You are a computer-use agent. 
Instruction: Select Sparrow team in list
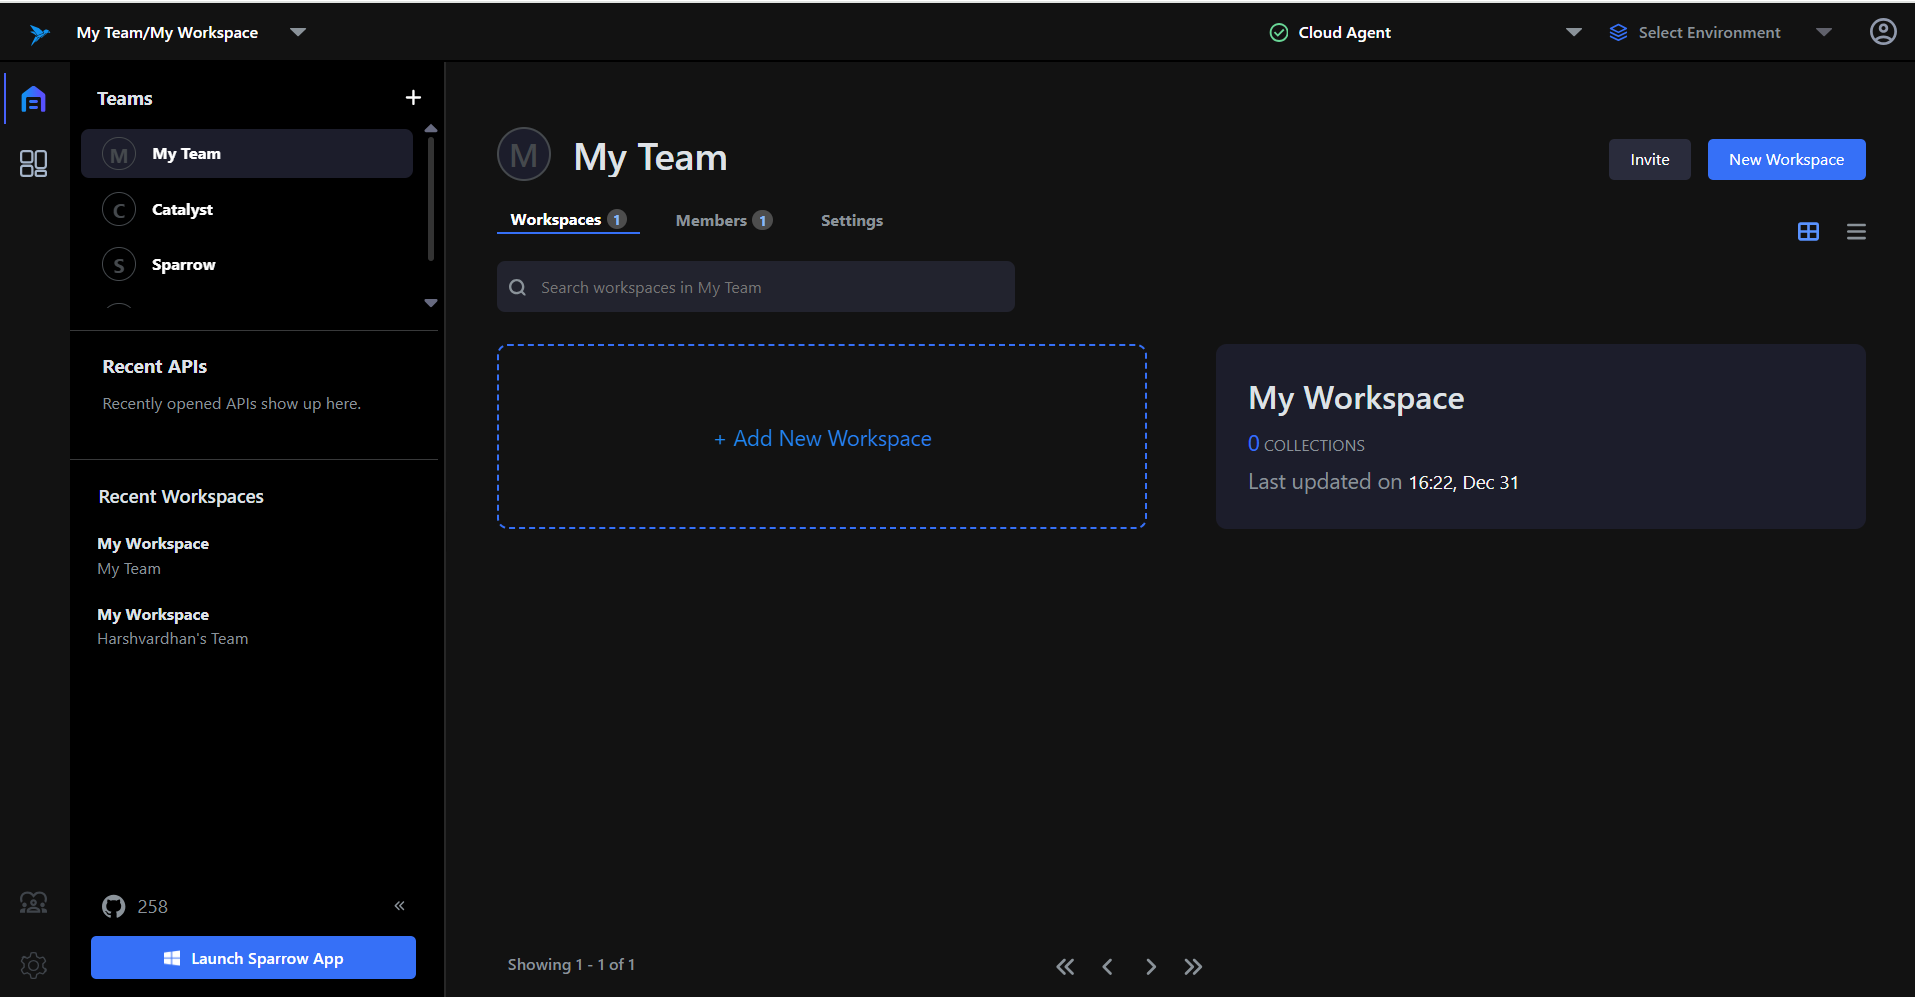pos(247,265)
